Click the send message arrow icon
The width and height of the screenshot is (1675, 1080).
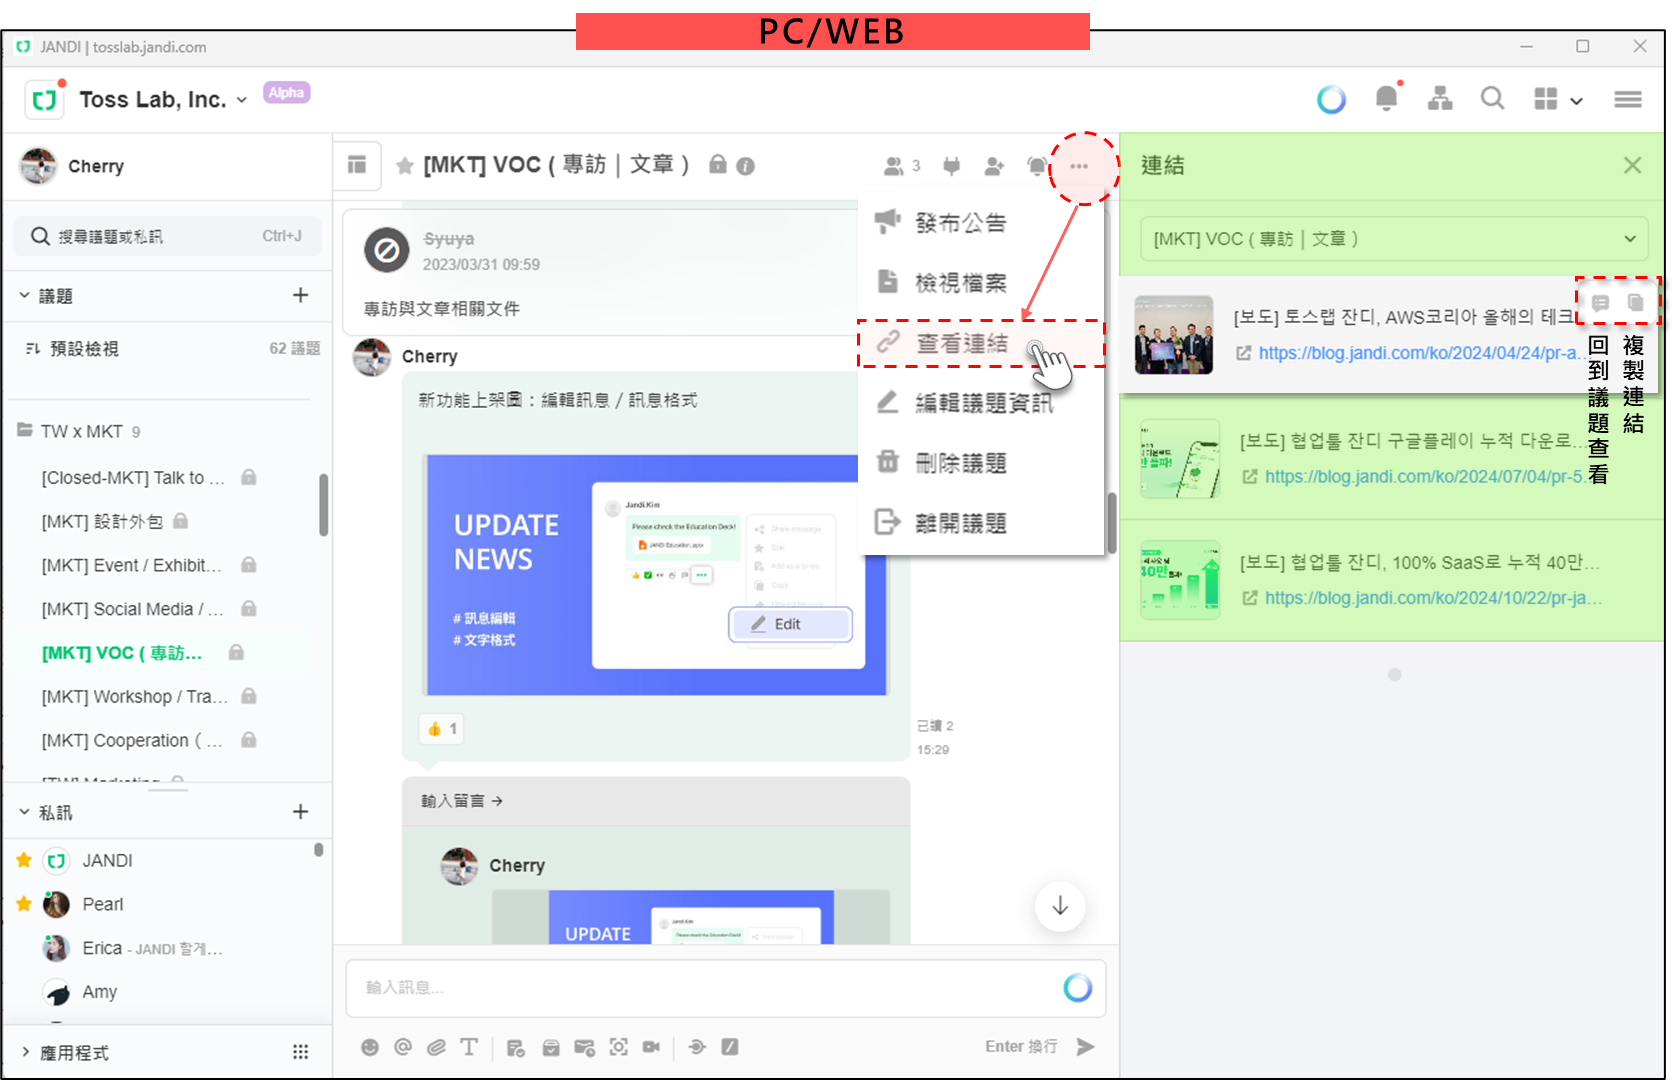[1085, 1047]
